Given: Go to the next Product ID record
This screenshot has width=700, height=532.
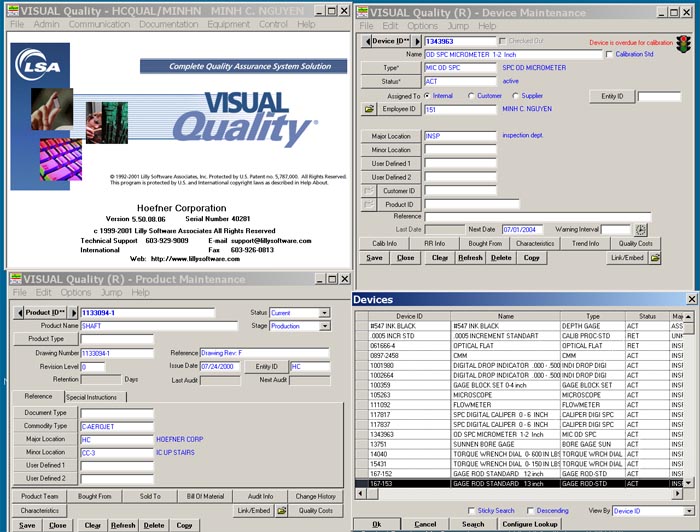Looking at the screenshot, I should (73, 312).
